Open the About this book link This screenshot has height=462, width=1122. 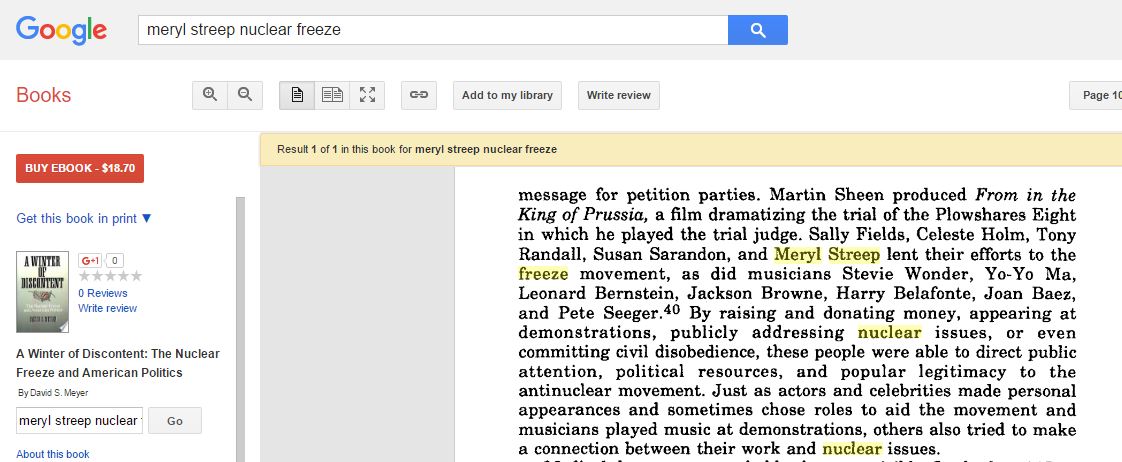[53, 454]
